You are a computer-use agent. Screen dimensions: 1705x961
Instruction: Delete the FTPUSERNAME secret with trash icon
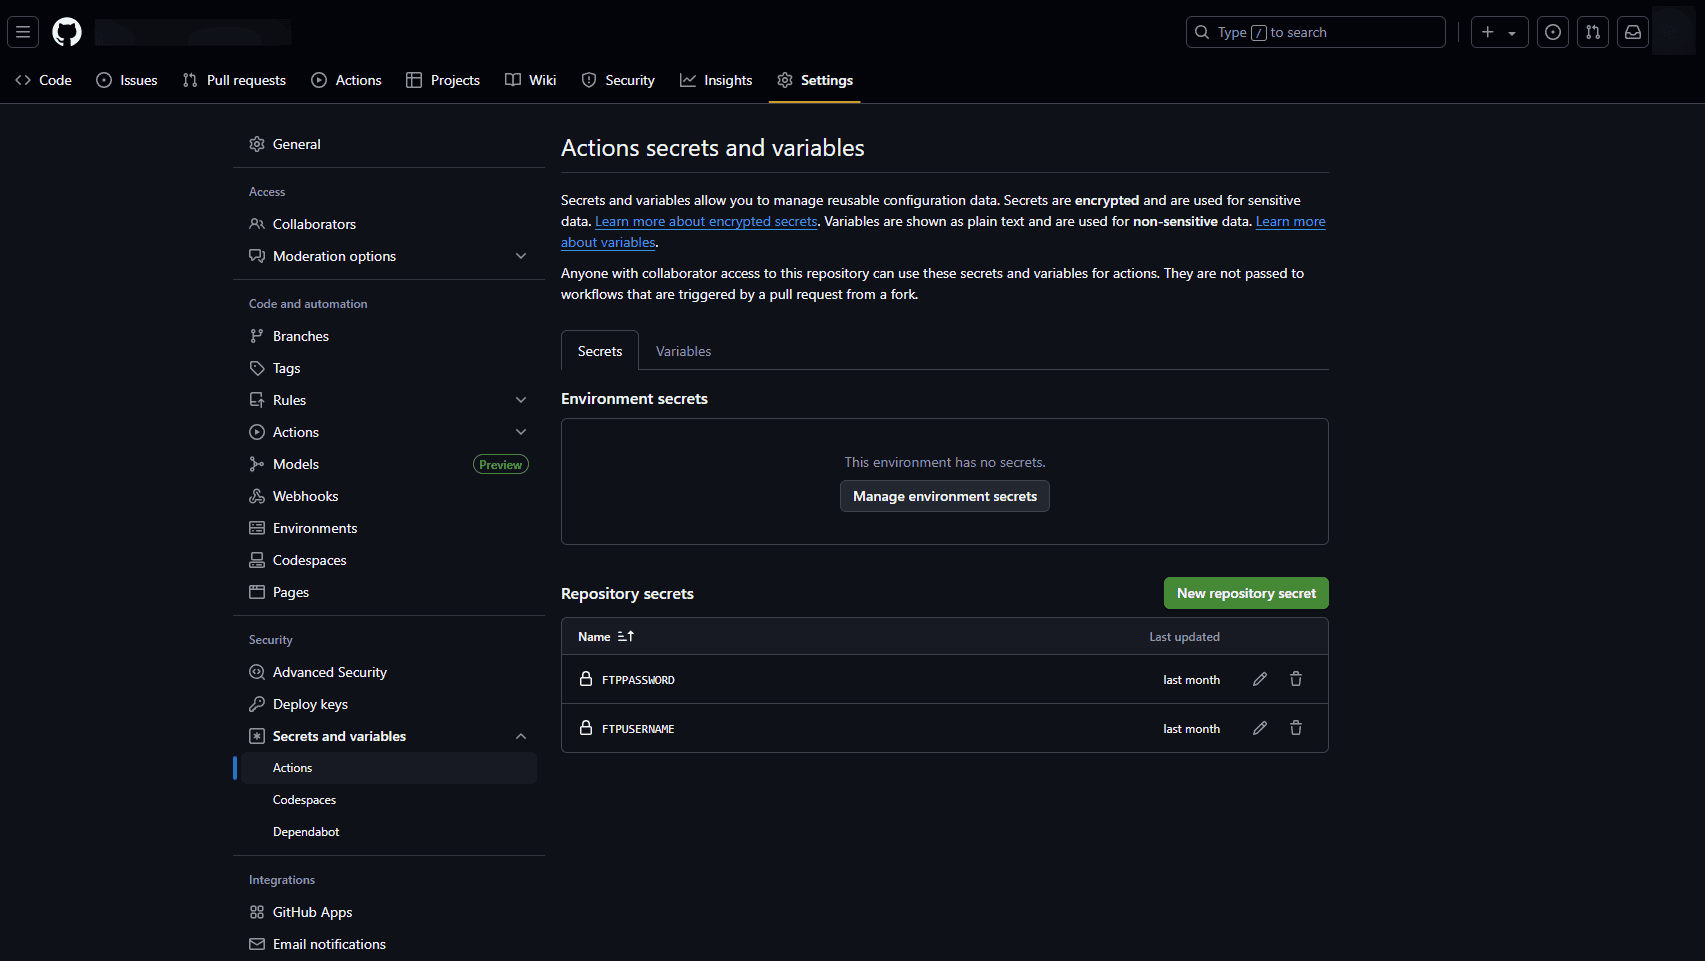1296,728
